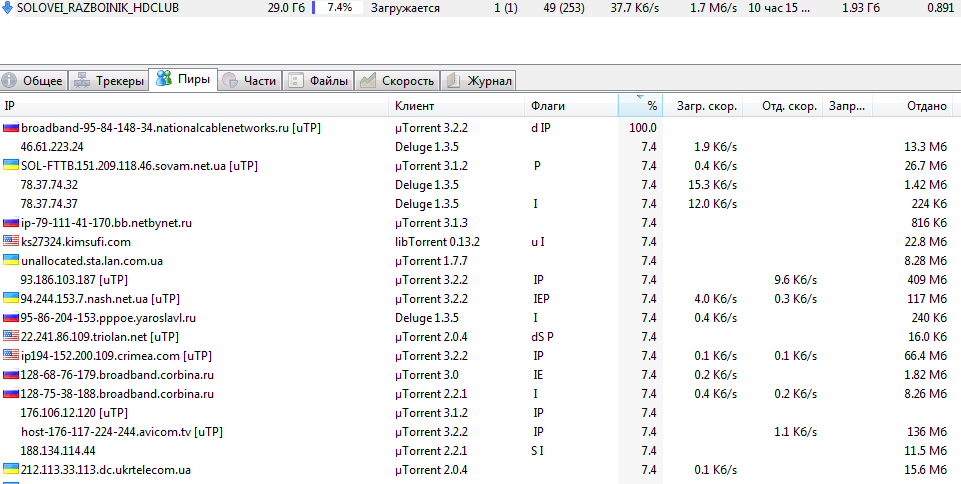Open the Части tab

pos(250,80)
